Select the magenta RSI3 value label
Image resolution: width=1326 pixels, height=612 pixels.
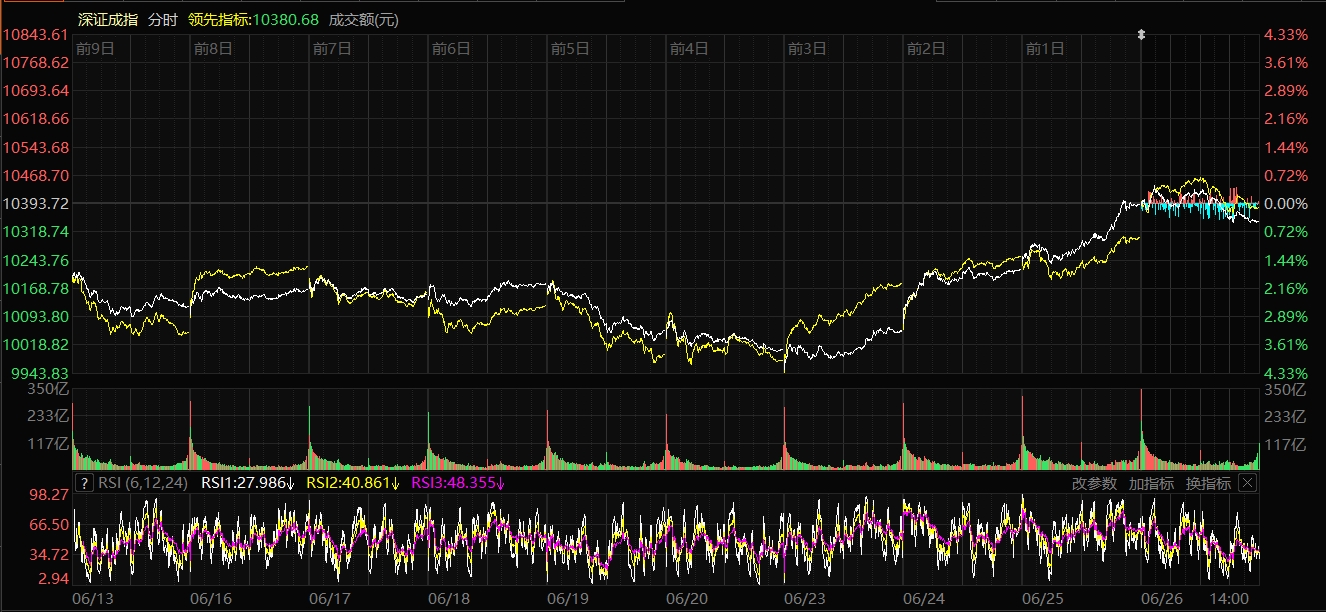click(x=458, y=484)
